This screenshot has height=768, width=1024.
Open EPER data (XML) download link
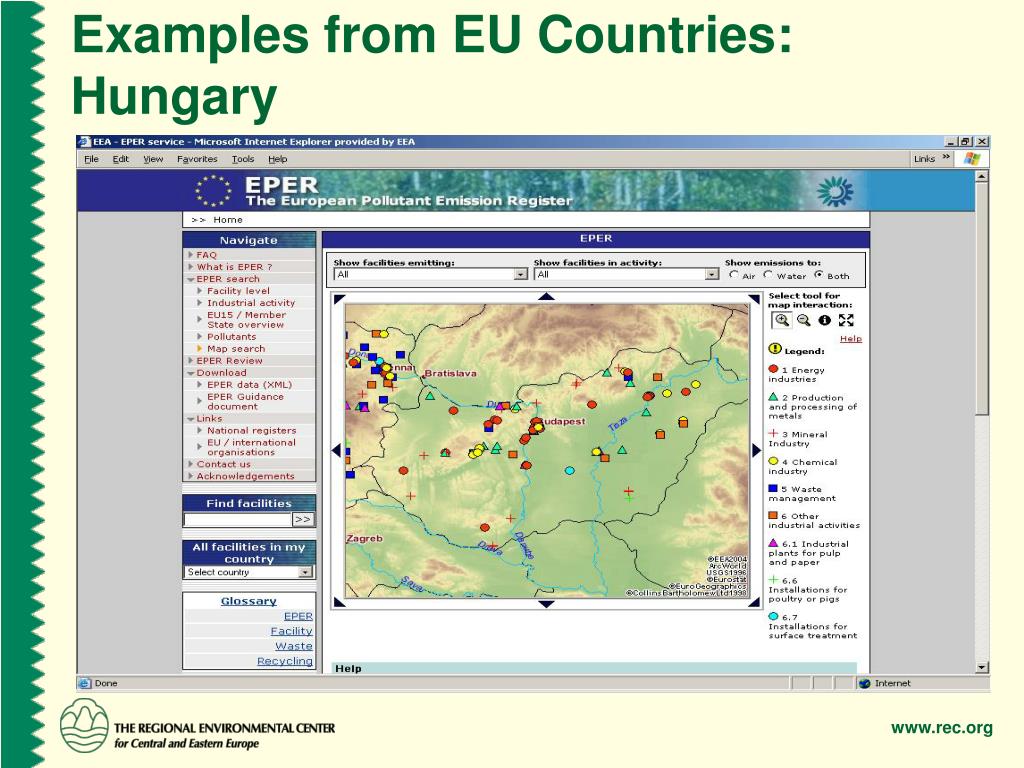pos(249,385)
